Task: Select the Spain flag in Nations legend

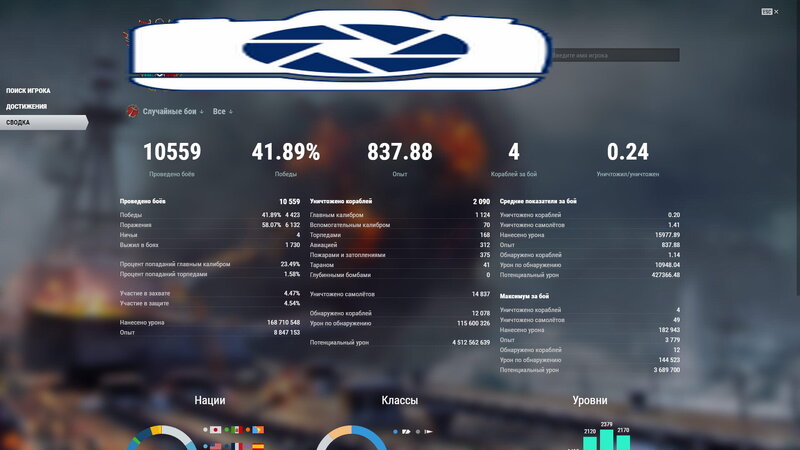Action: [x=258, y=446]
